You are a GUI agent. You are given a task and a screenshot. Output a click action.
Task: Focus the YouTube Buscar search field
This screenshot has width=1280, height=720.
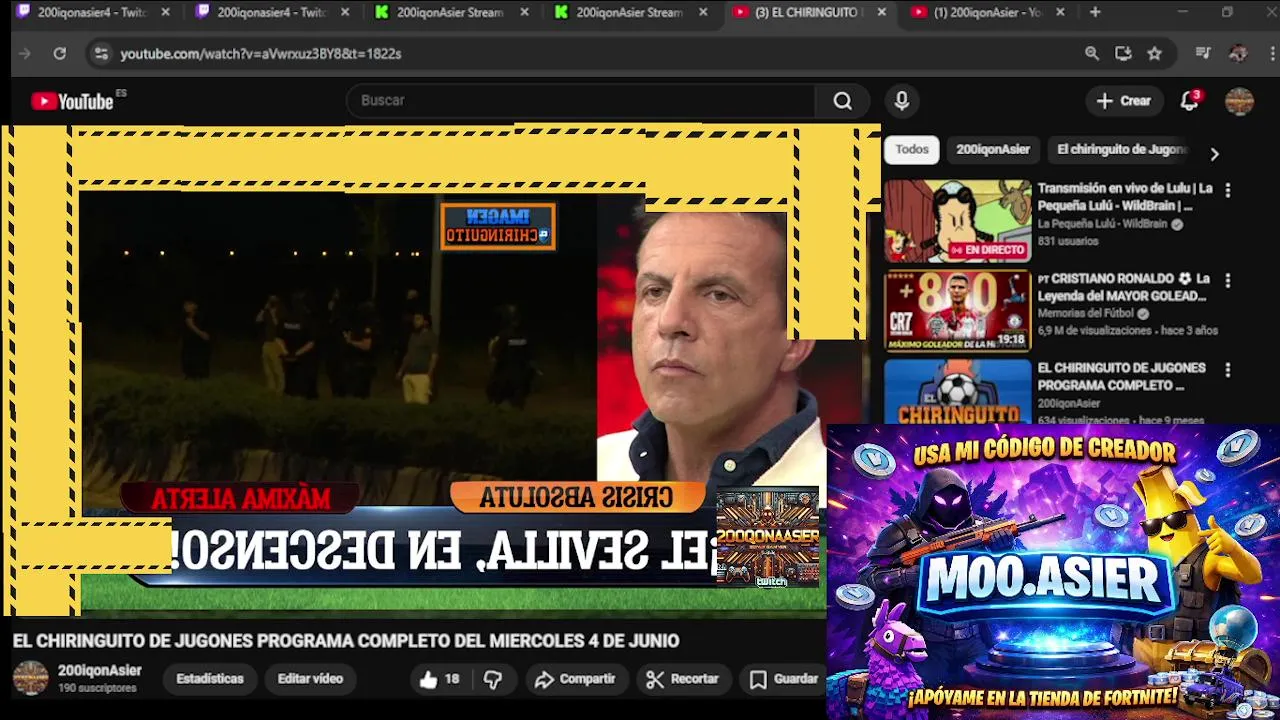pos(580,101)
